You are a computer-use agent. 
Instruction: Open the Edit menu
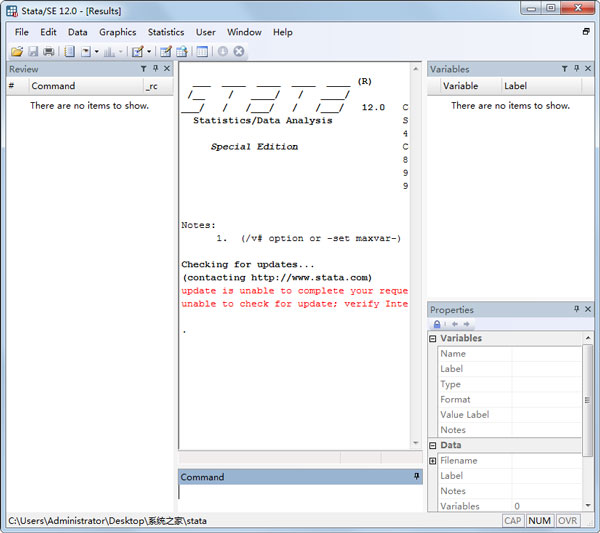(48, 32)
